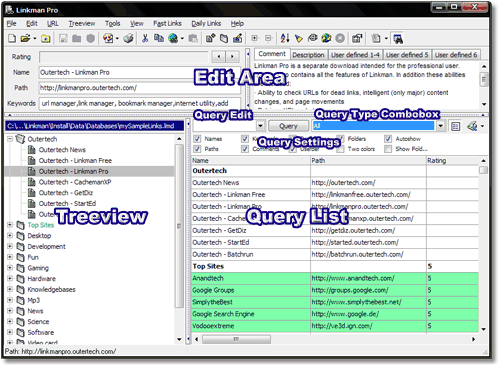The width and height of the screenshot is (500, 367).
Task: Click the Name column header
Action: [x=251, y=160]
